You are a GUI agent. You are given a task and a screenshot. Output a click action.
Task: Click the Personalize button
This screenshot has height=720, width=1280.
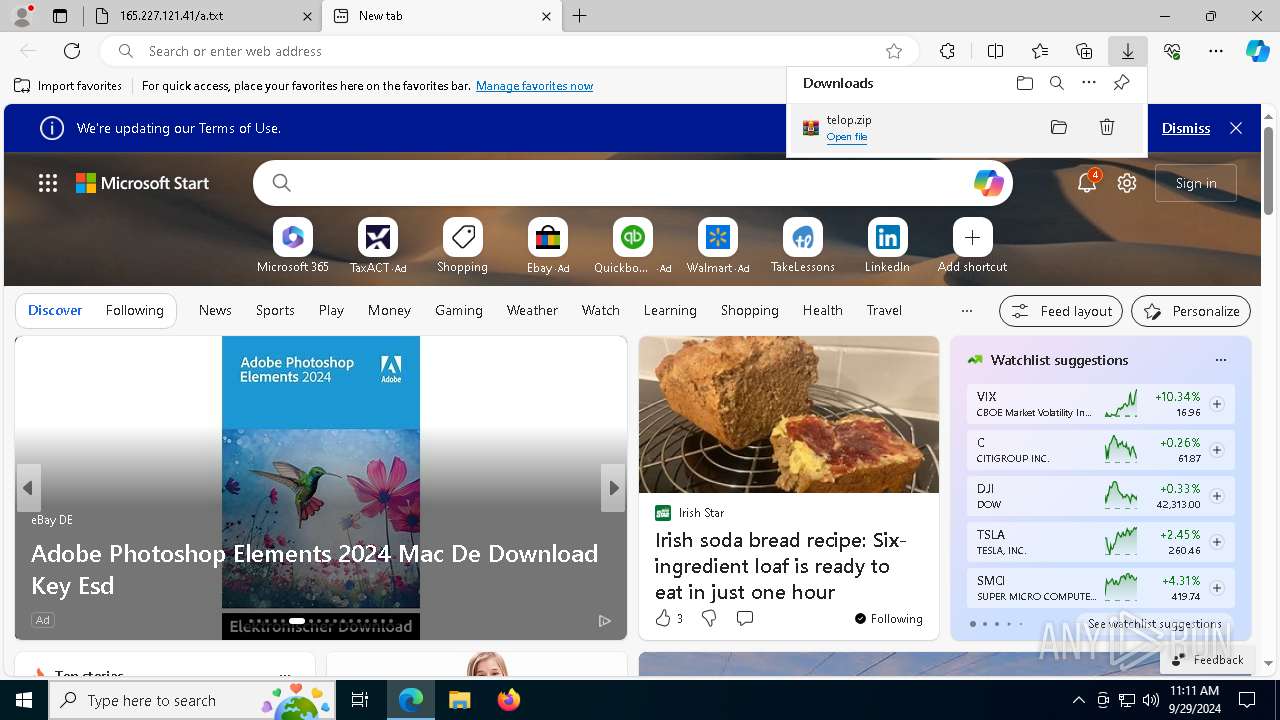pyautogui.click(x=1191, y=311)
